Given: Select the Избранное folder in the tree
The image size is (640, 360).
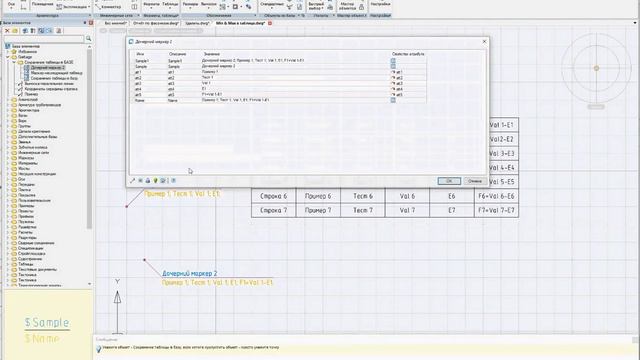Looking at the screenshot, I should (x=27, y=51).
